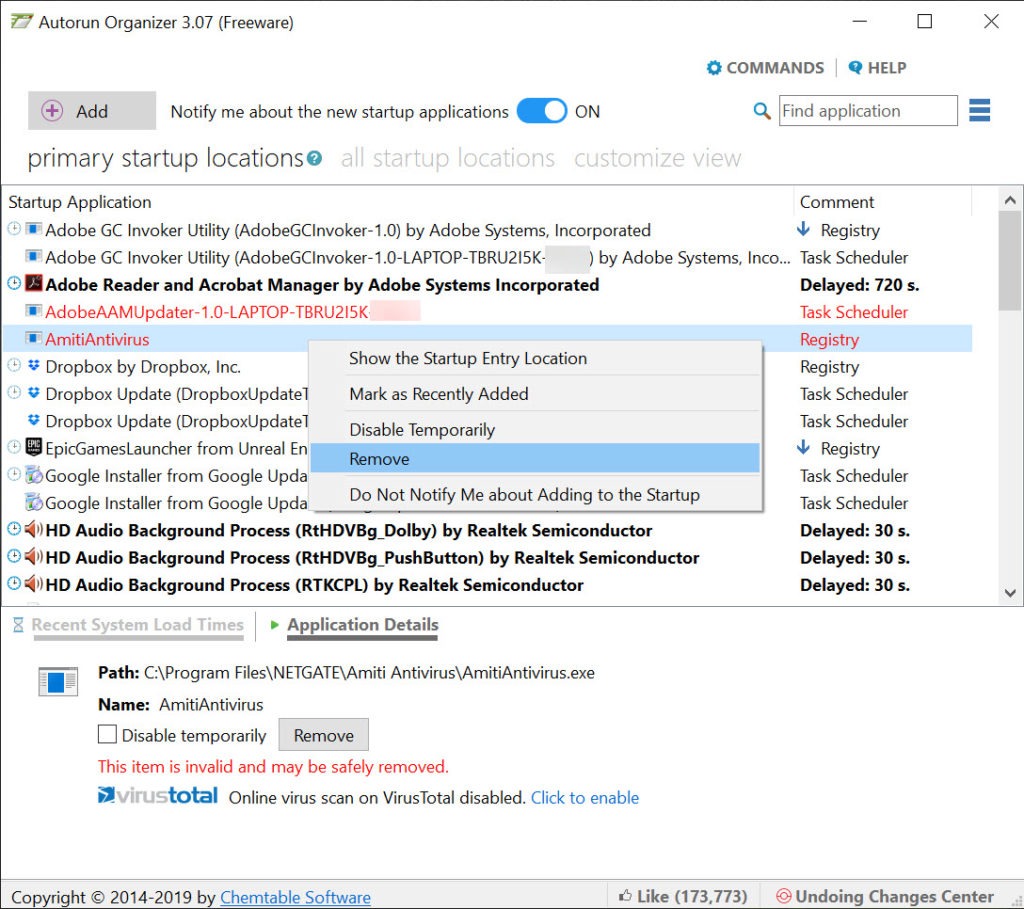Click the blue arrow in Adobe GC Invoker comment
This screenshot has width=1024, height=909.
[803, 229]
